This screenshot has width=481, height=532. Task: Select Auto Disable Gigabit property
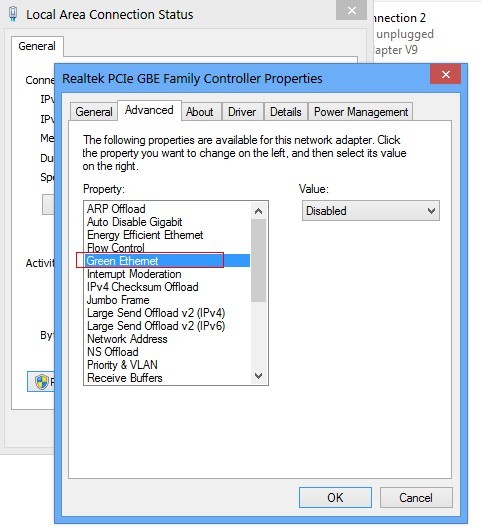point(167,222)
